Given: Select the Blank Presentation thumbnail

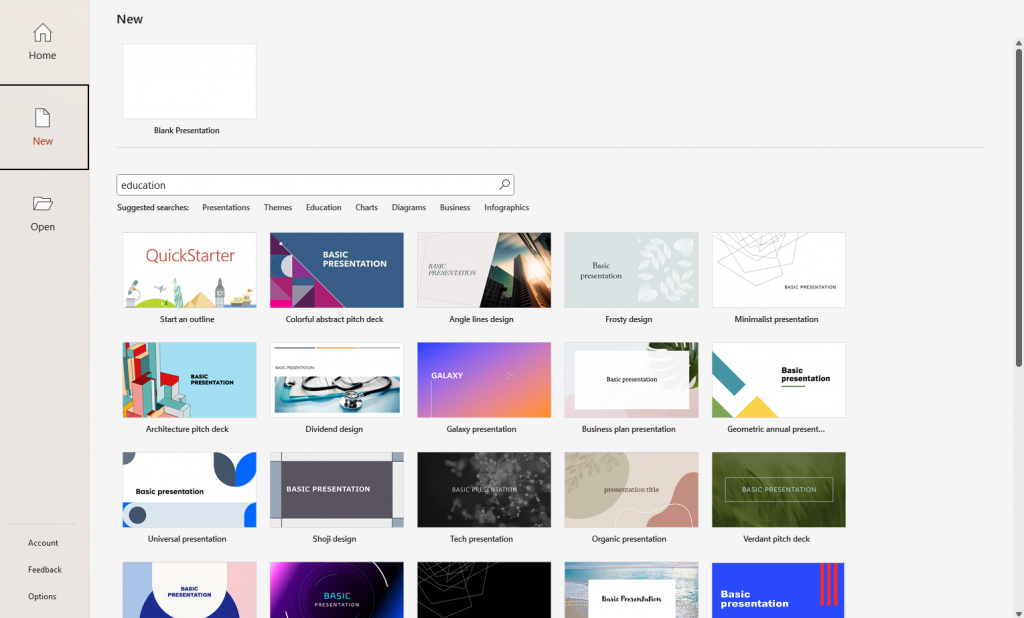Looking at the screenshot, I should click(x=189, y=81).
